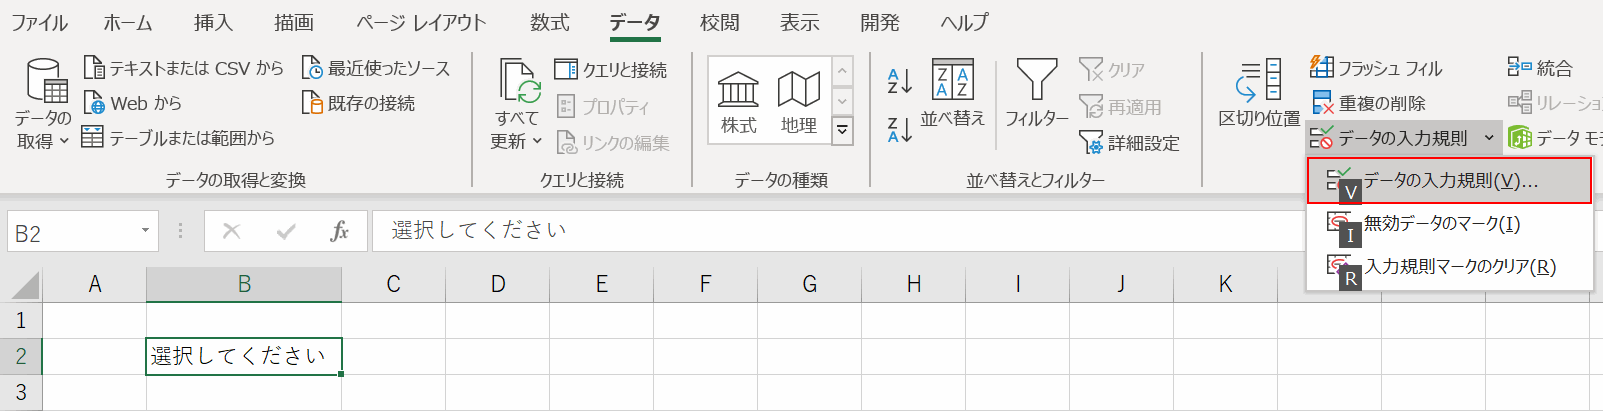Reapply filter with 再適用
The height and width of the screenshot is (411, 1603).
pyautogui.click(x=1121, y=106)
